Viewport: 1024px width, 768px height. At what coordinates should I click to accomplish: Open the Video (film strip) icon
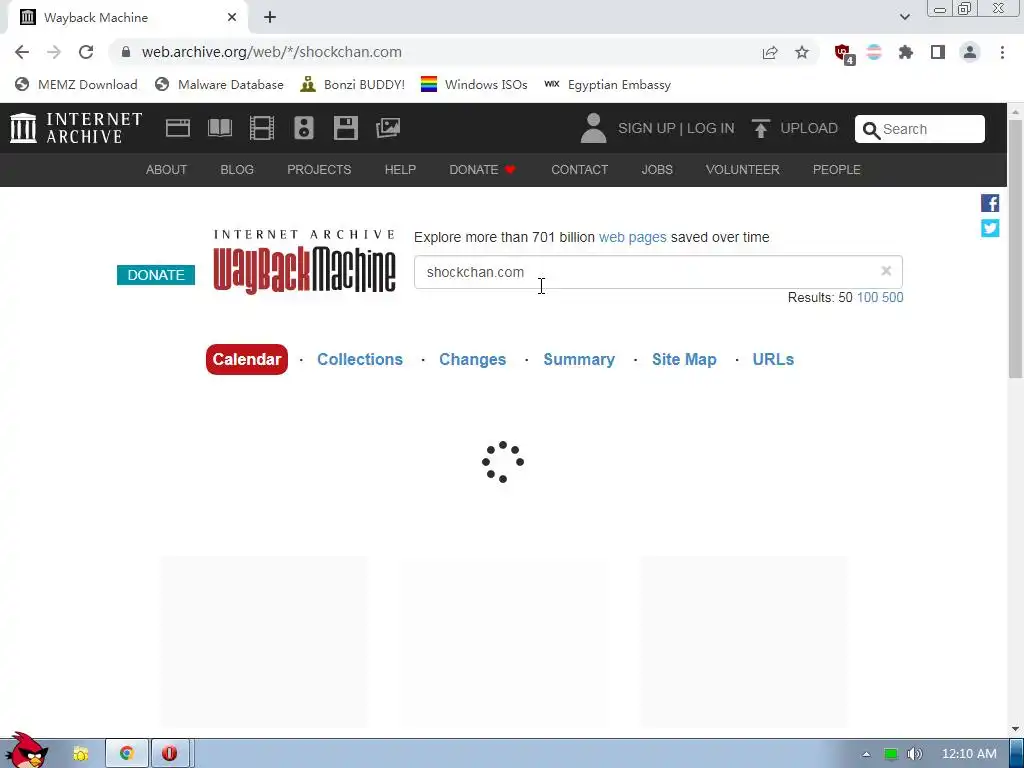(262, 128)
